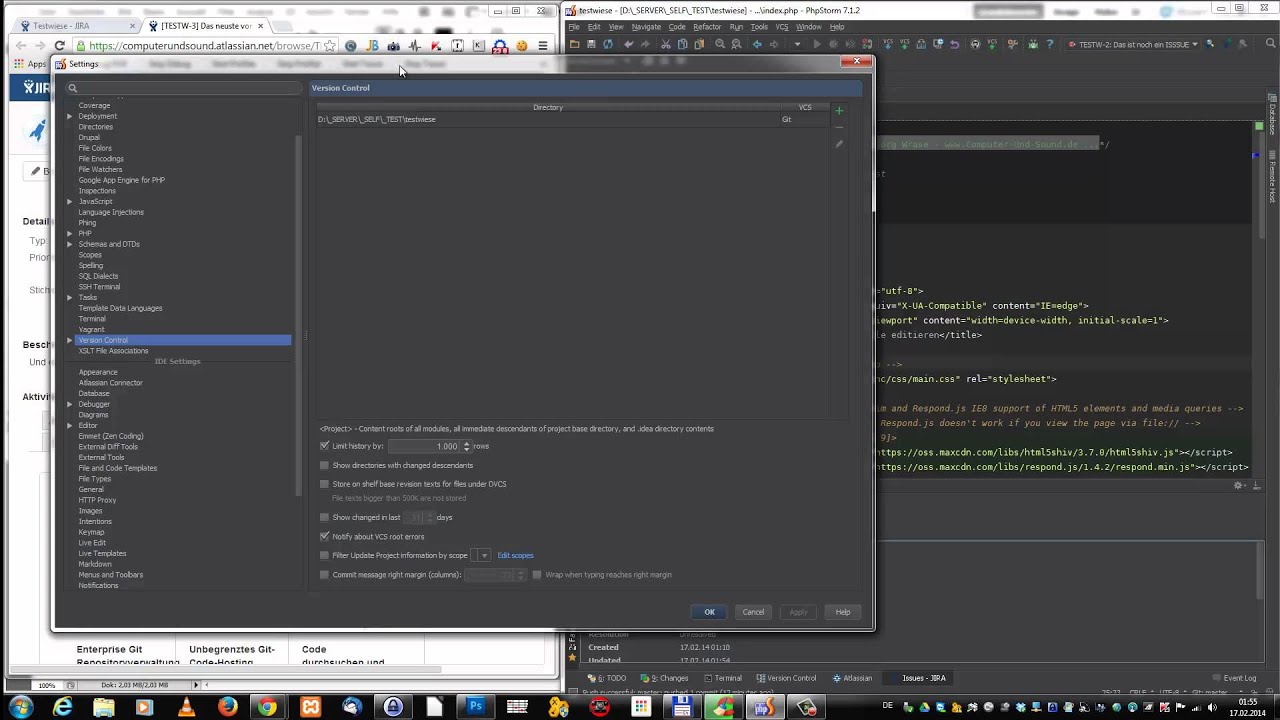Open the update scope dropdown
The image size is (1280, 720).
tap(484, 555)
